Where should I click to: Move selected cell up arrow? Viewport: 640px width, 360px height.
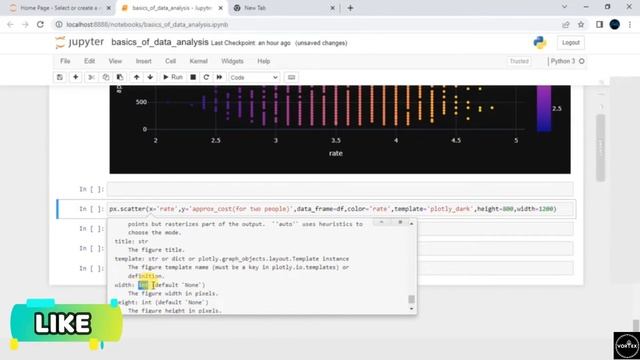click(136, 77)
